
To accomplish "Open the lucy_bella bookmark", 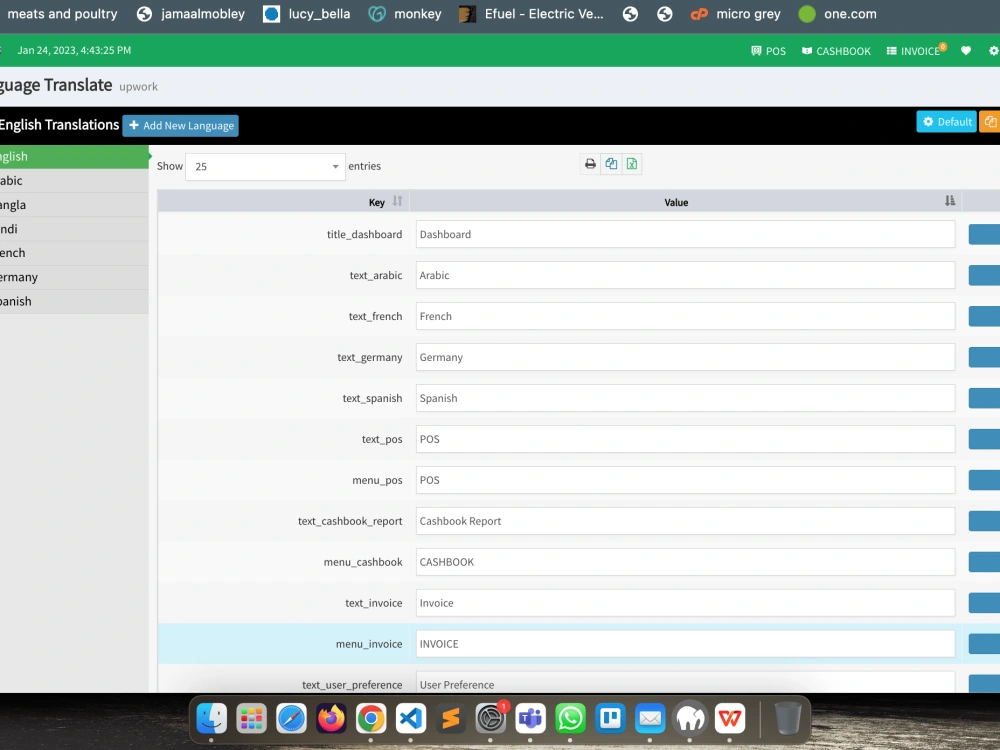I will [x=307, y=14].
